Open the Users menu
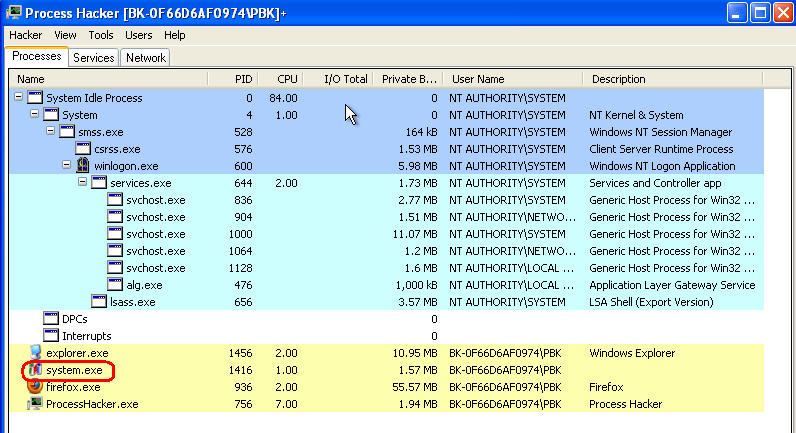Viewport: 796px width, 433px height. (139, 35)
